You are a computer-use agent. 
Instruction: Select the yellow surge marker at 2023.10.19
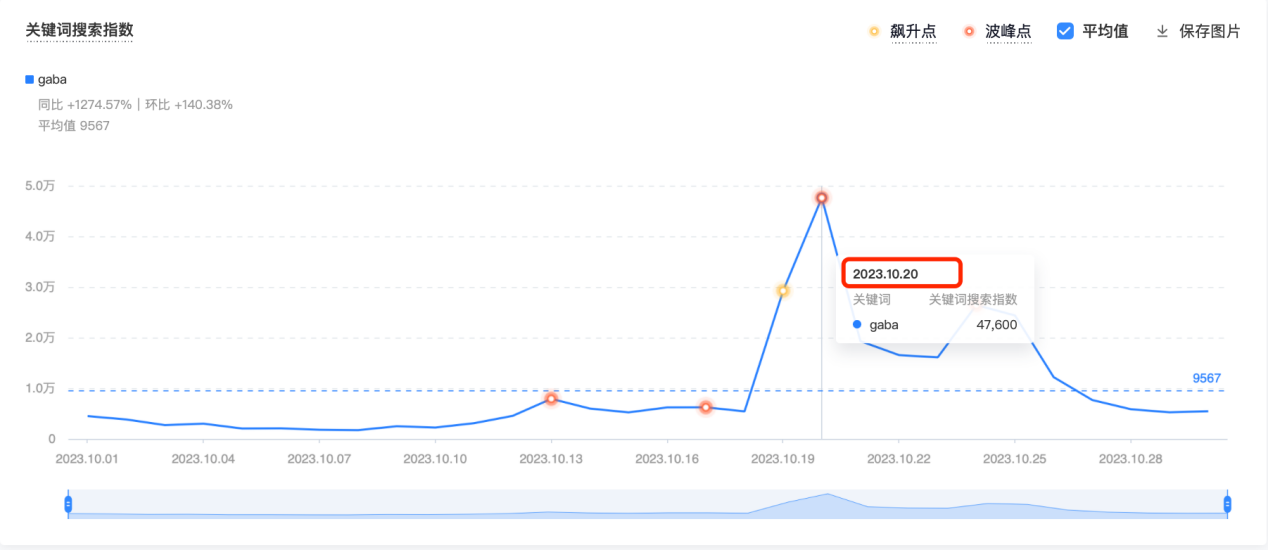pos(783,291)
